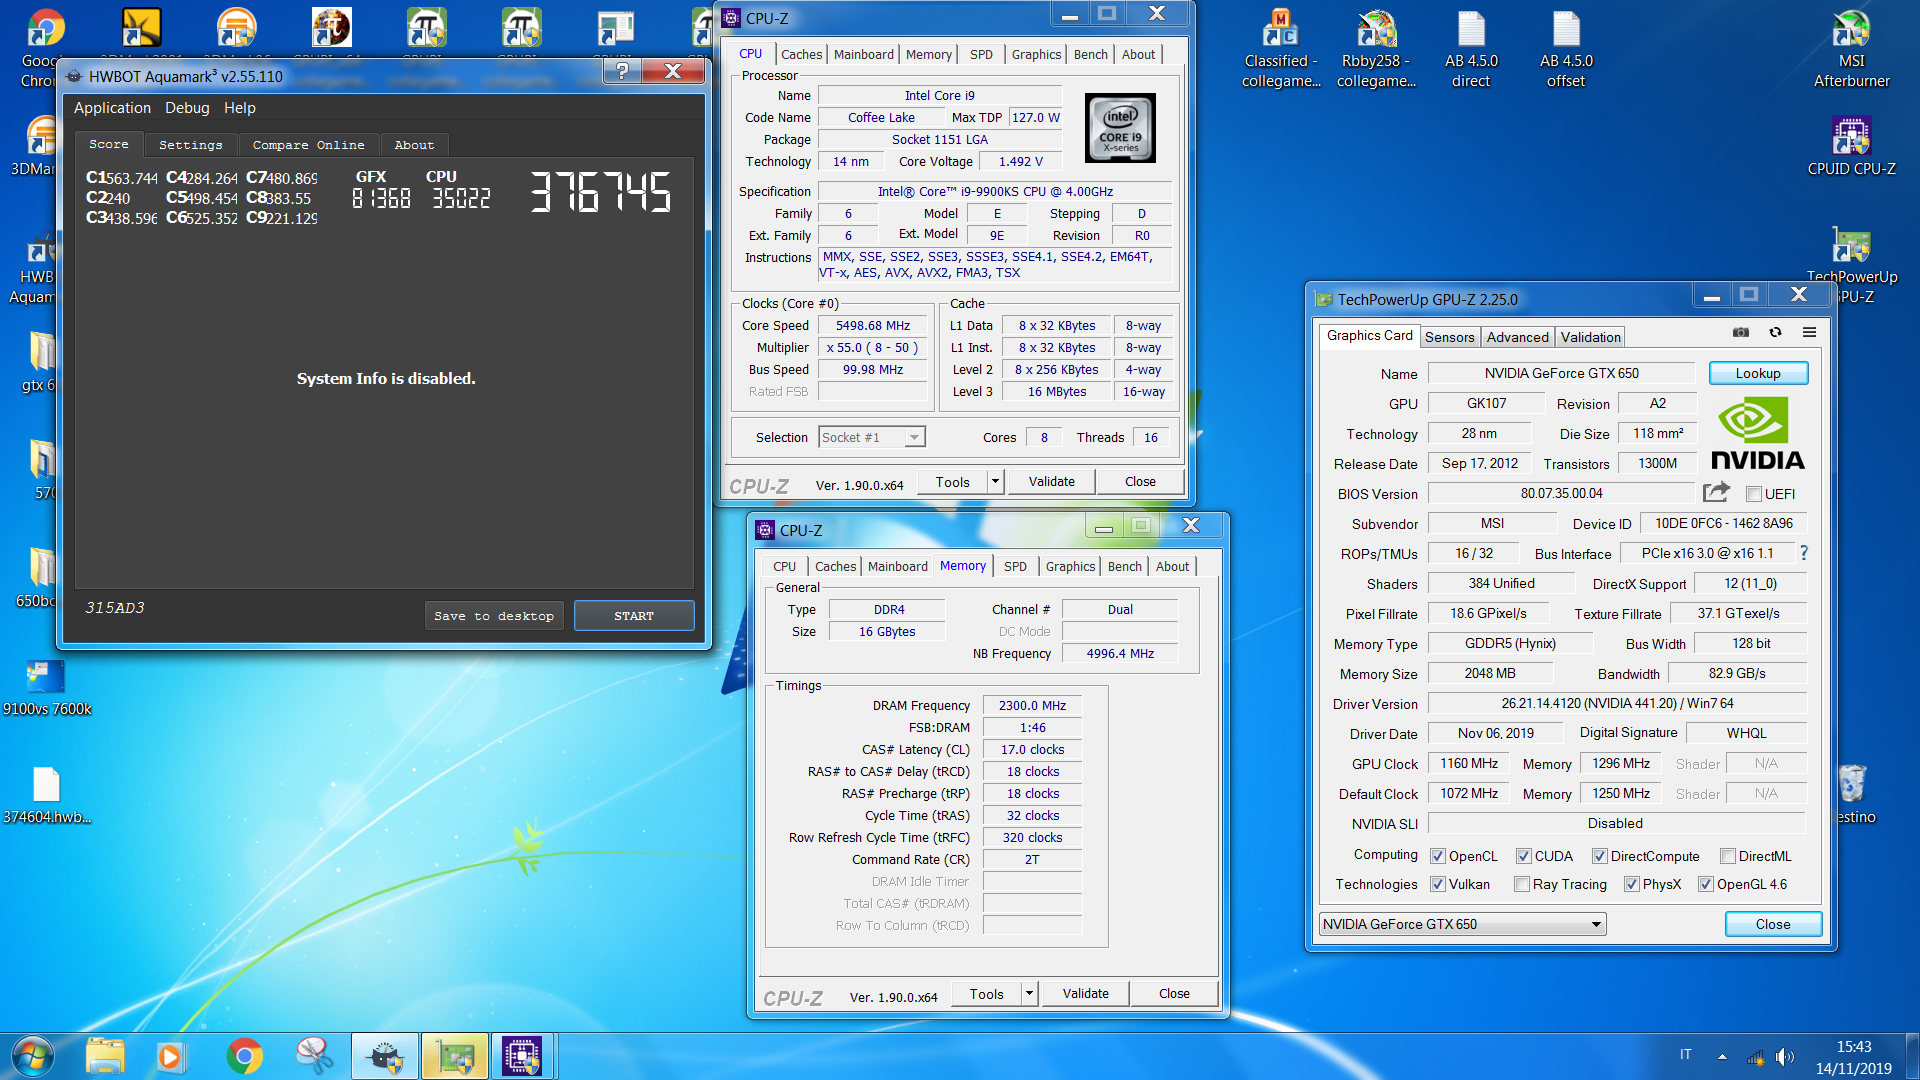Screen dimensions: 1920x1080
Task: Toggle the Ray Tracing checkbox
Action: pos(1522,884)
